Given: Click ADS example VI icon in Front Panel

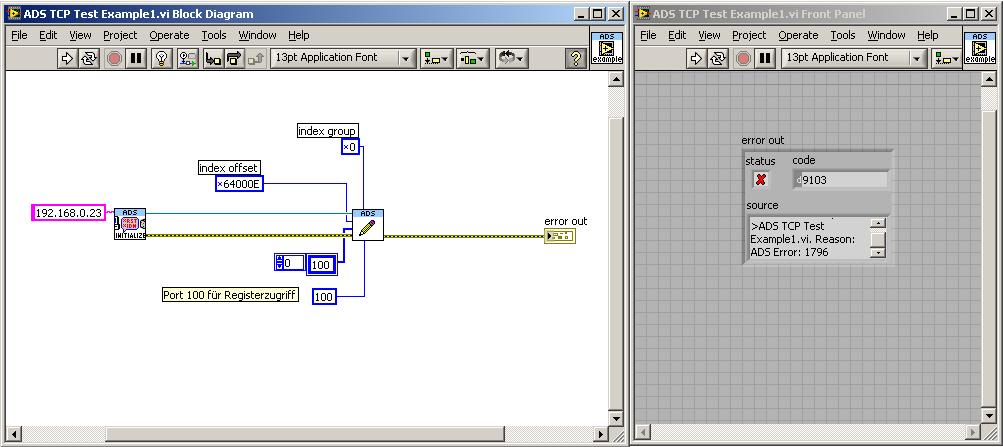Looking at the screenshot, I should (980, 48).
